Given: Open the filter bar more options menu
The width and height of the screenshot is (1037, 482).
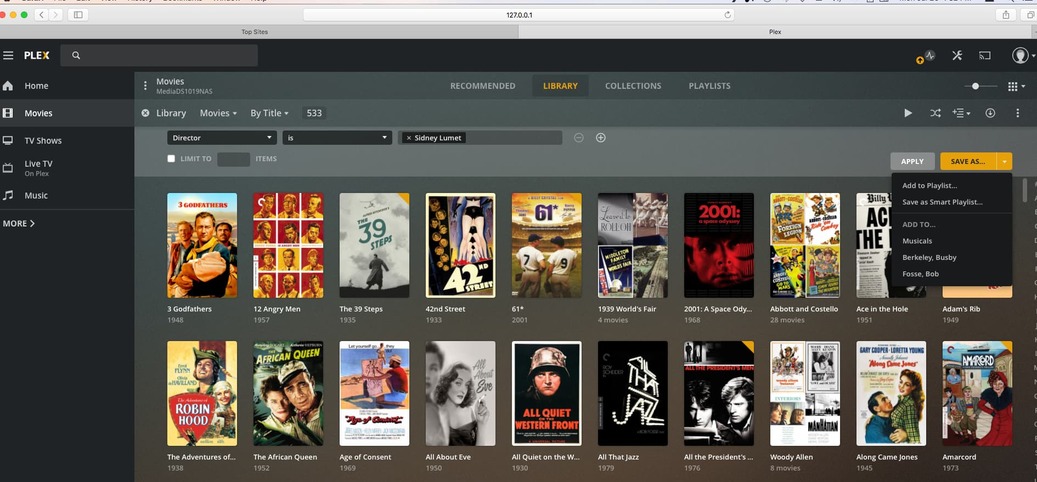Looking at the screenshot, I should point(1017,113).
